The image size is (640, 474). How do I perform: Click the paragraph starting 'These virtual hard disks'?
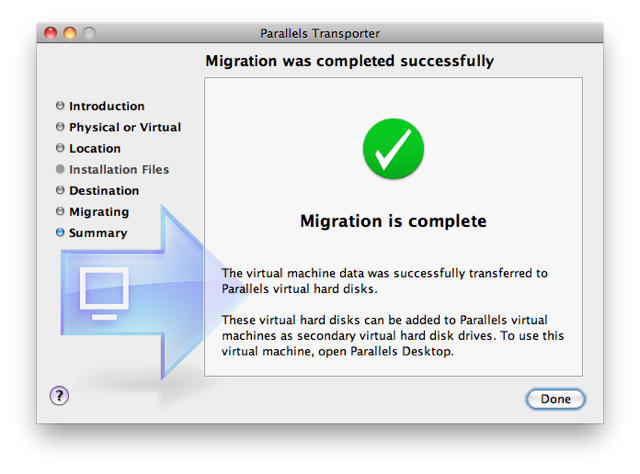393,336
